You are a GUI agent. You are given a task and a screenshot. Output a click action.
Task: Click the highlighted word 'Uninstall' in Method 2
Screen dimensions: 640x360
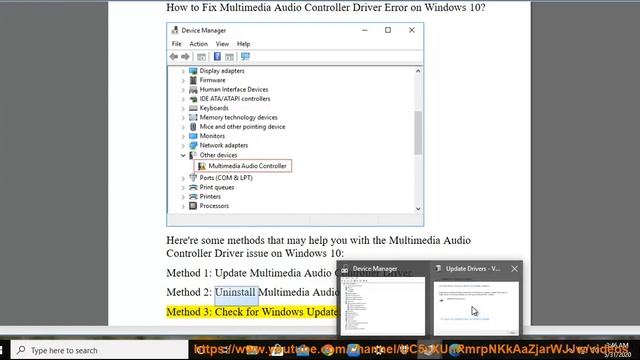pyautogui.click(x=235, y=292)
